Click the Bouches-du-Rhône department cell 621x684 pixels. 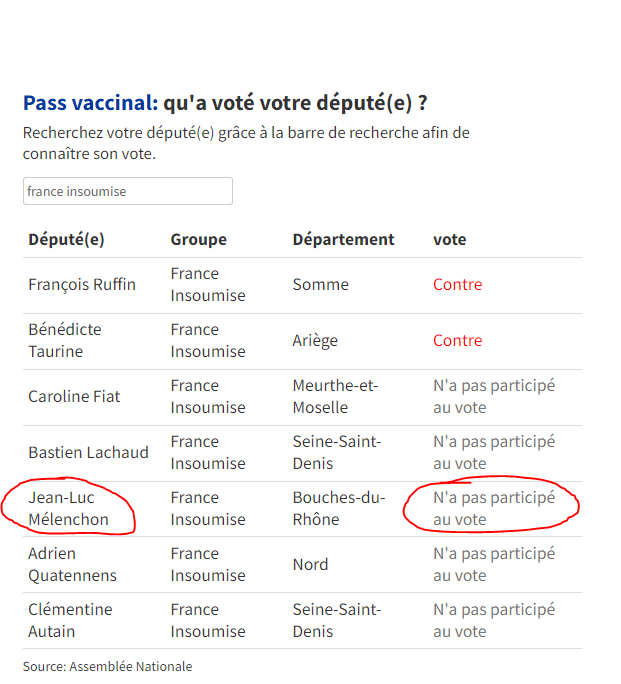[338, 509]
